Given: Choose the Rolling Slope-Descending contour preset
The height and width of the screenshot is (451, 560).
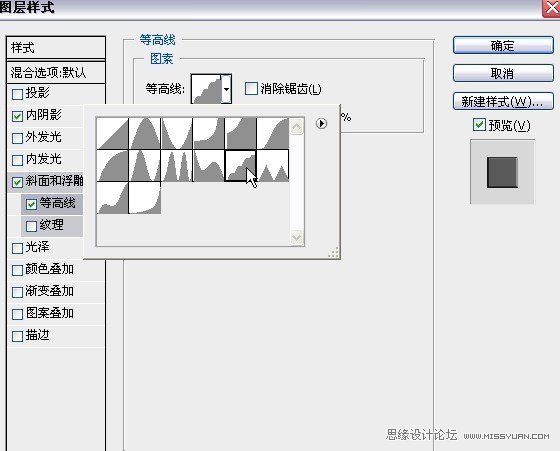Looking at the screenshot, I should click(209, 166).
